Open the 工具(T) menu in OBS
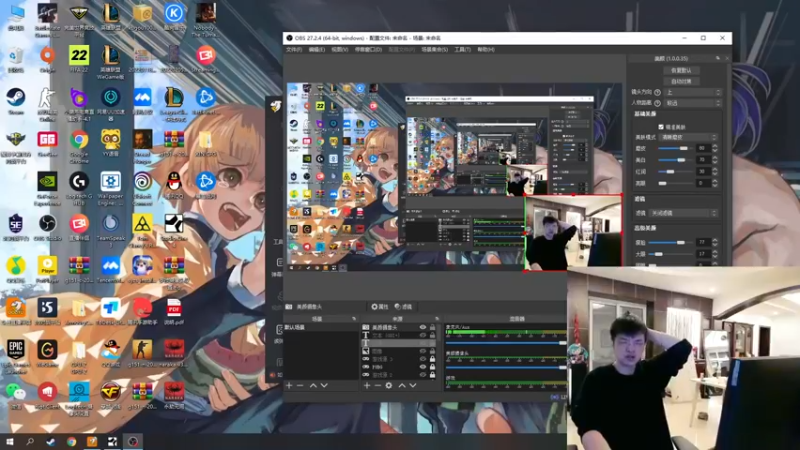 point(463,49)
